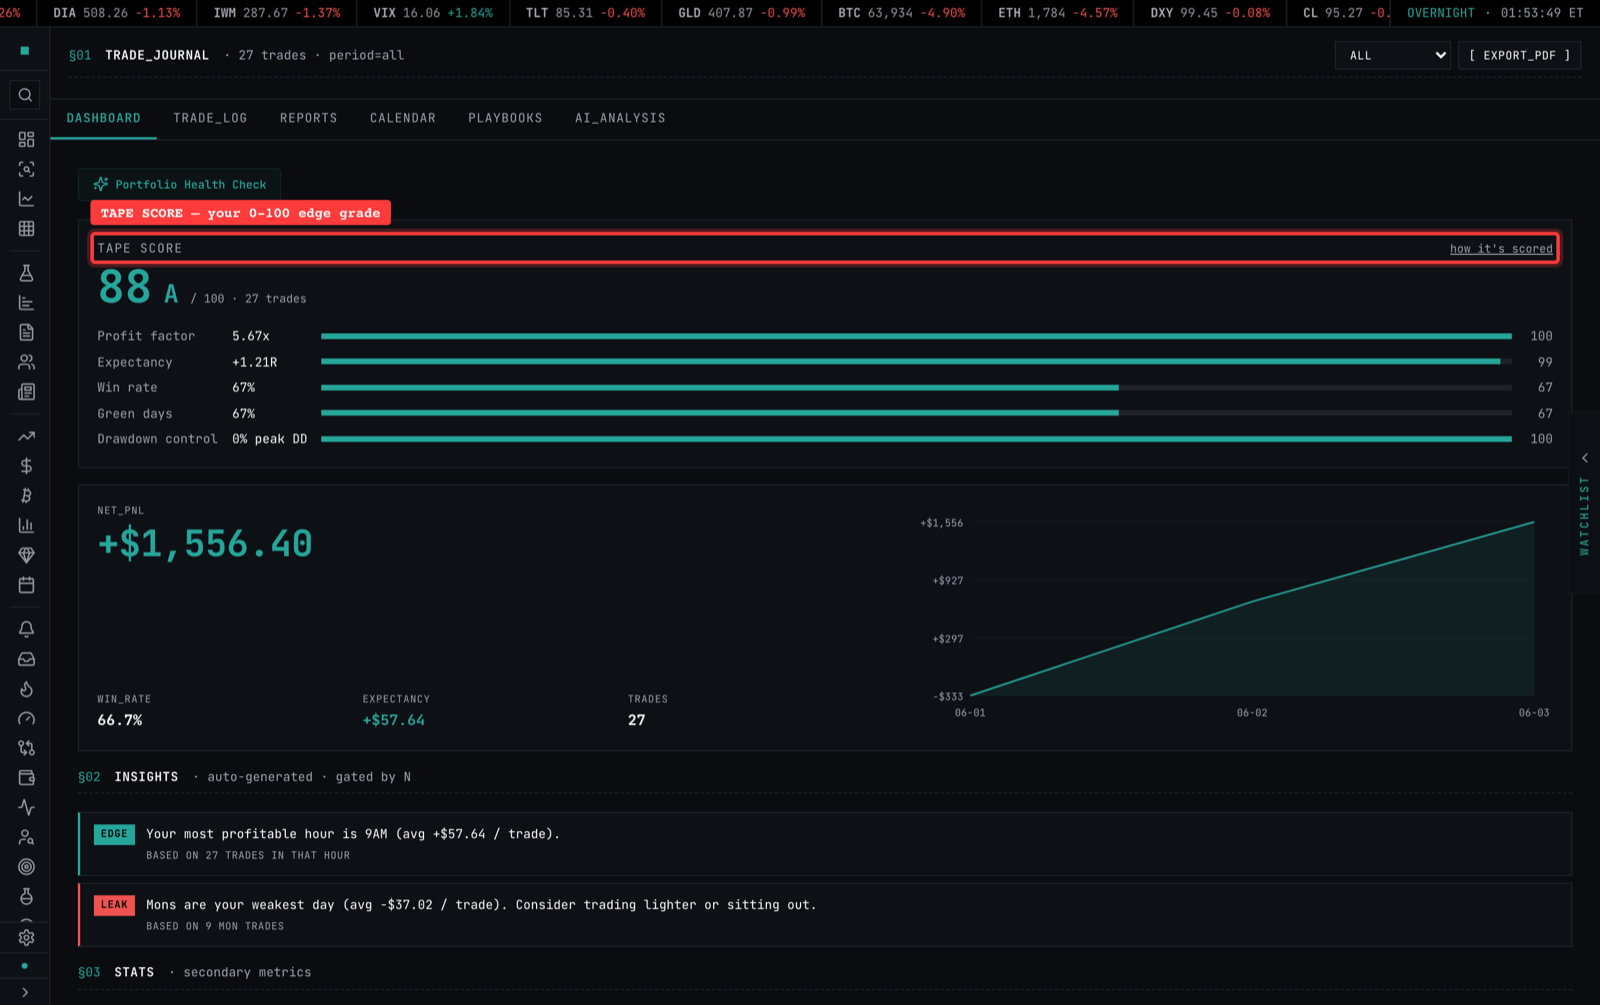
Task: Open the round flask icon in sidebar
Action: [26, 896]
